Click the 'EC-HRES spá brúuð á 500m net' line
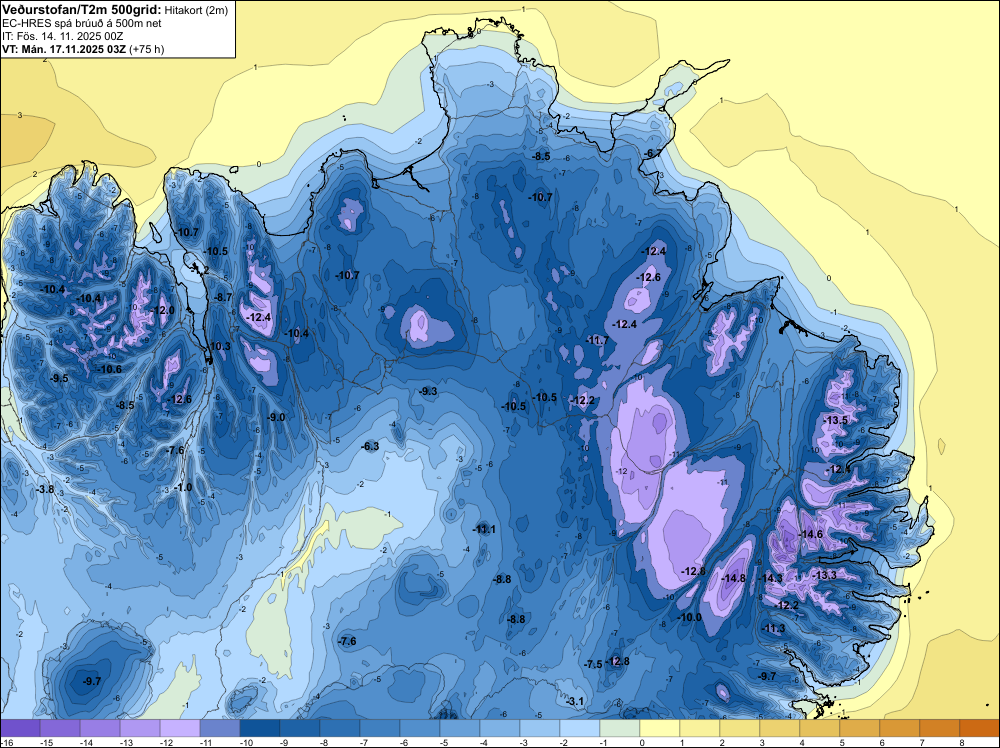 (x=82, y=24)
